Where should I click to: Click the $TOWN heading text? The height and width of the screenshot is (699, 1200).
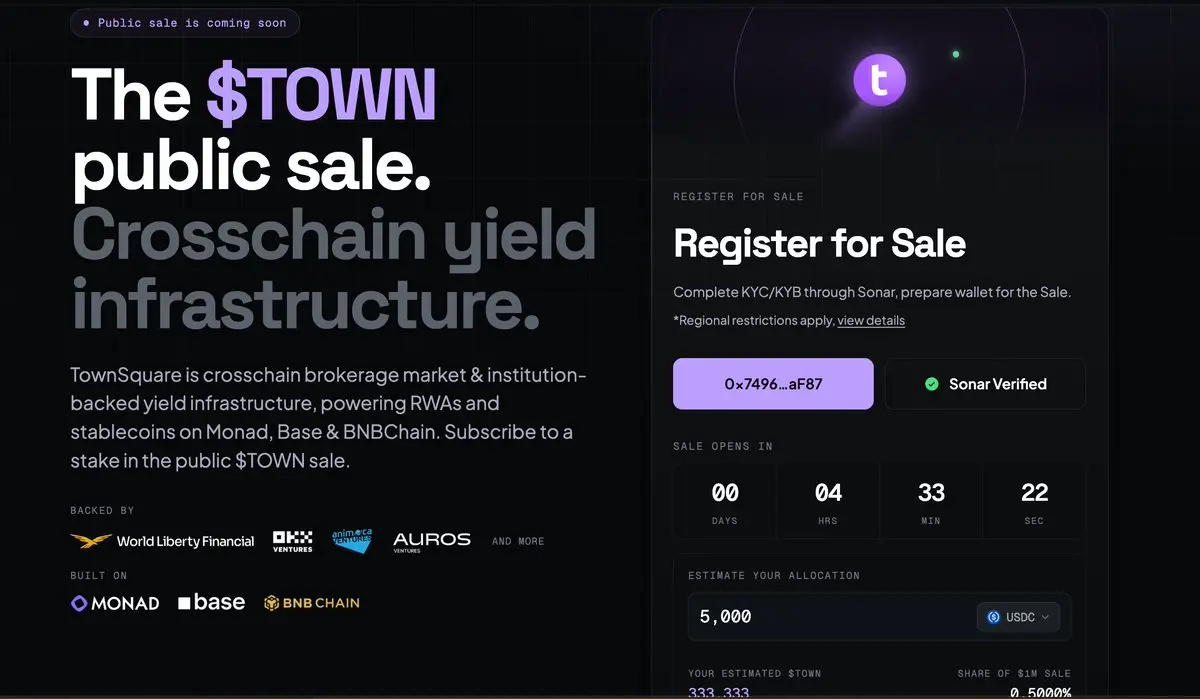click(x=321, y=95)
